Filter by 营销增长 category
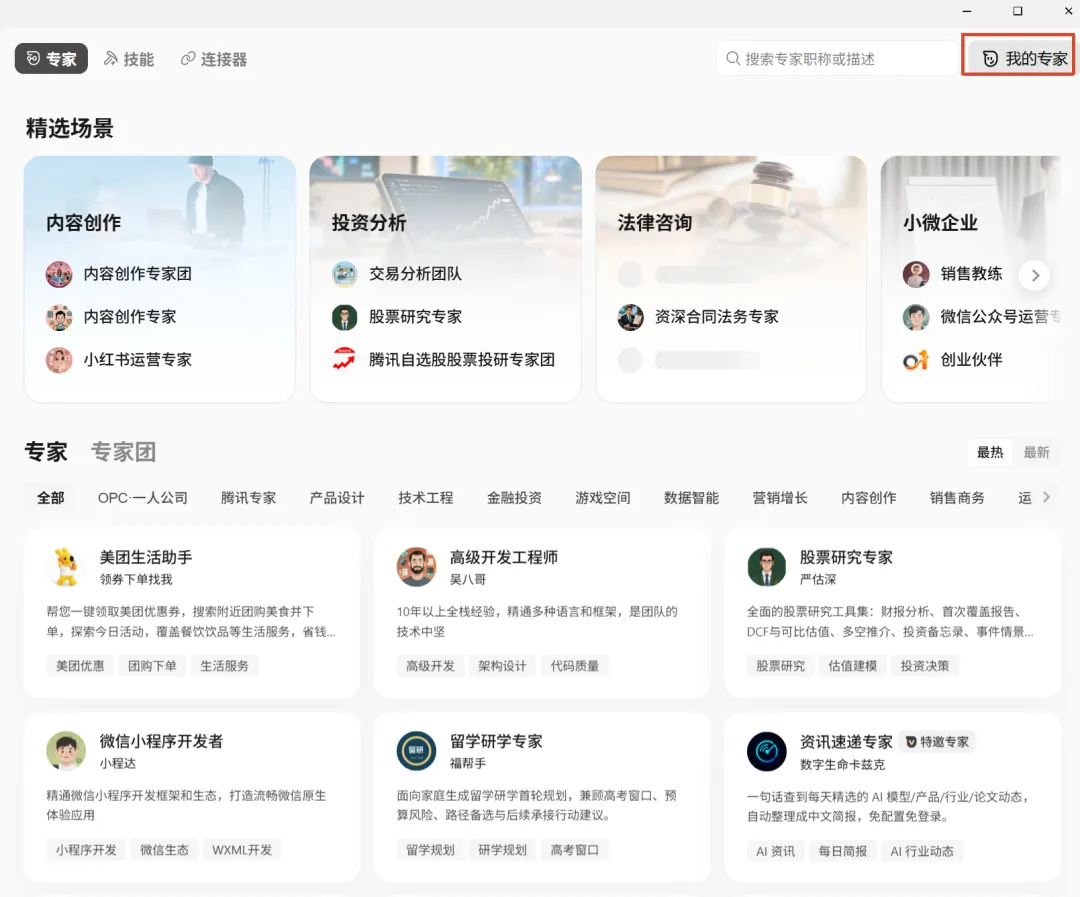Viewport: 1080px width, 897px height. coord(780,497)
